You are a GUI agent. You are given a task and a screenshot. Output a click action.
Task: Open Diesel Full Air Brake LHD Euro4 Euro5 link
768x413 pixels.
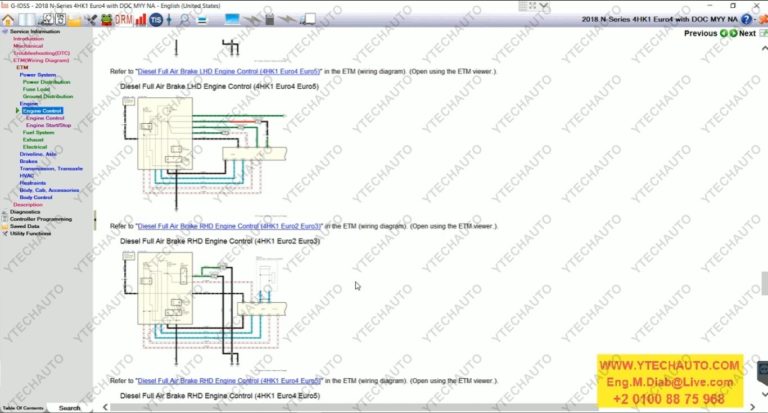point(228,72)
